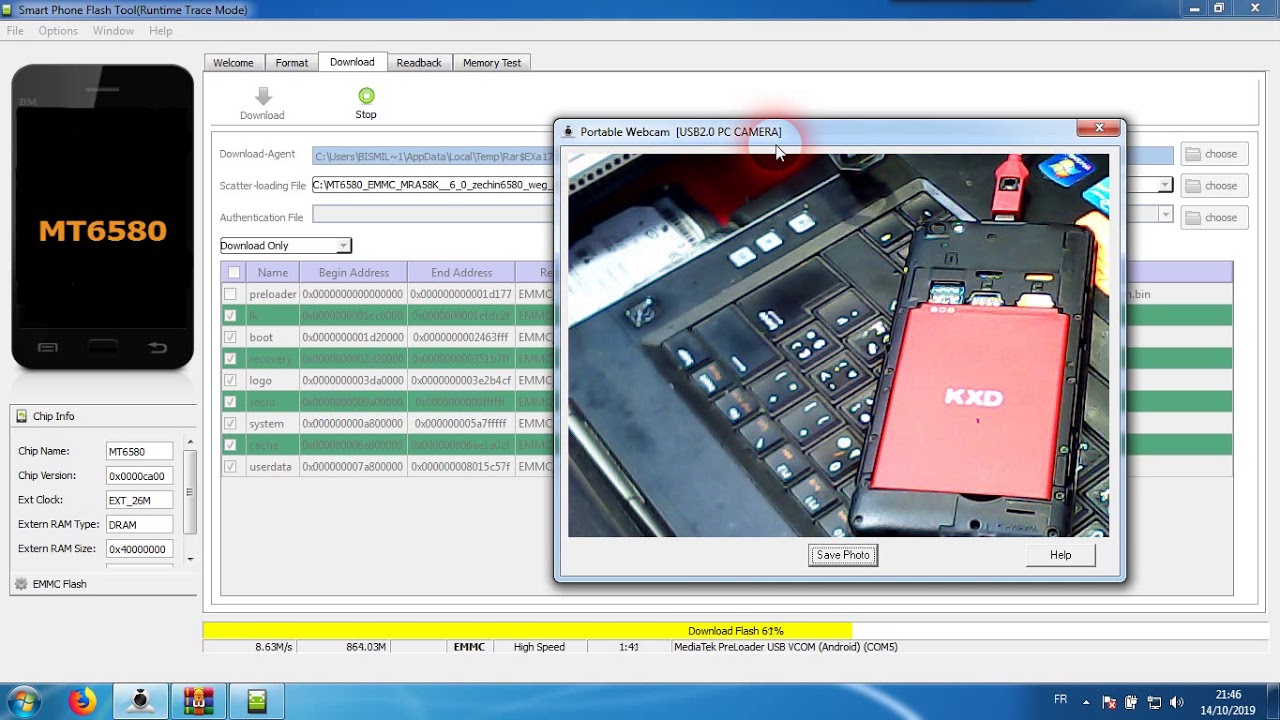Viewport: 1280px width, 720px height.
Task: Open the Help menu
Action: (x=161, y=31)
